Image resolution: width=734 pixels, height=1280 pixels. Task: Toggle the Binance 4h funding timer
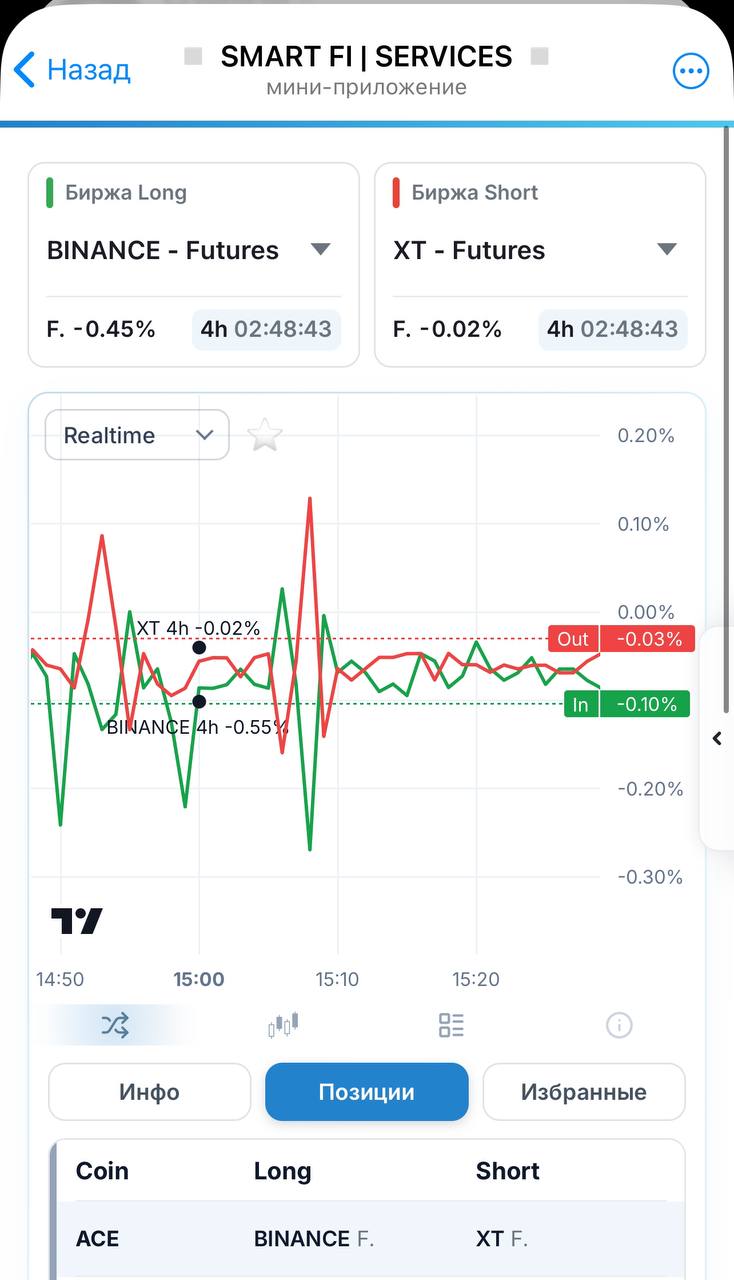tap(266, 329)
